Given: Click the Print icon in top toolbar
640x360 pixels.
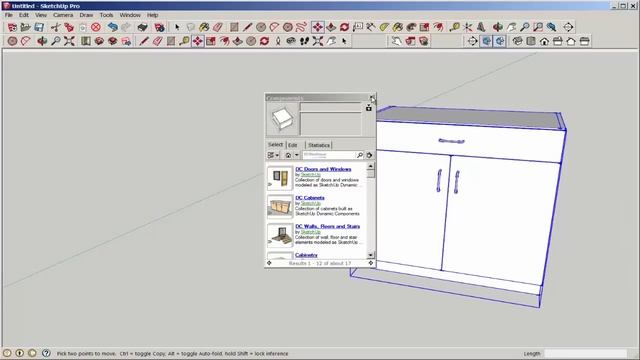Looking at the screenshot, I should click(142, 27).
